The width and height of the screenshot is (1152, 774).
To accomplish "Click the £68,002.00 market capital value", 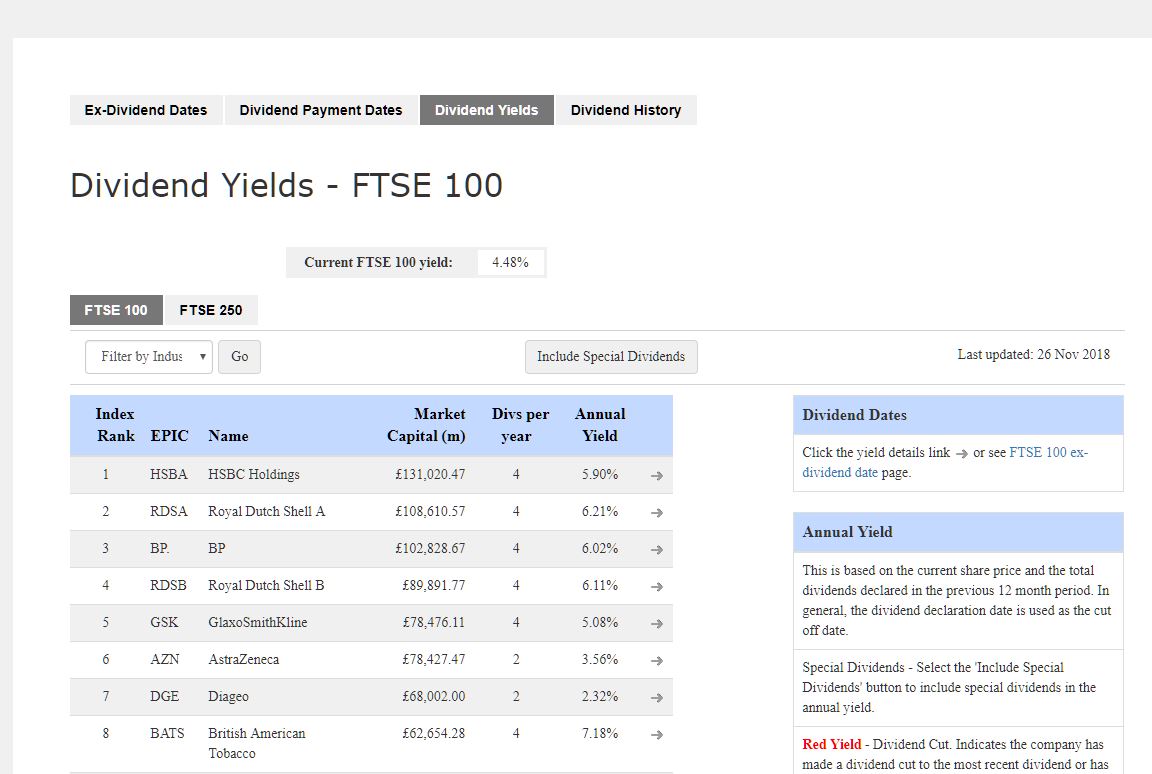I will point(433,696).
